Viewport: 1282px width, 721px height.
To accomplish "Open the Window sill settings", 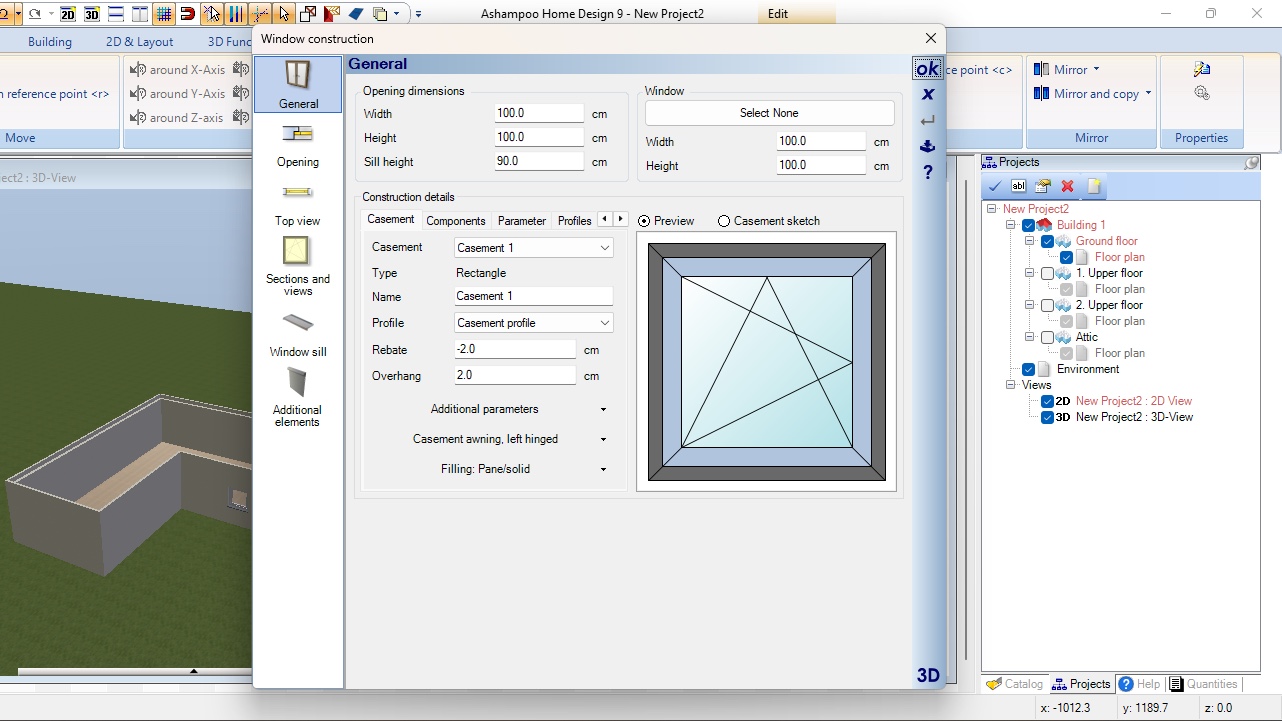I will (298, 323).
